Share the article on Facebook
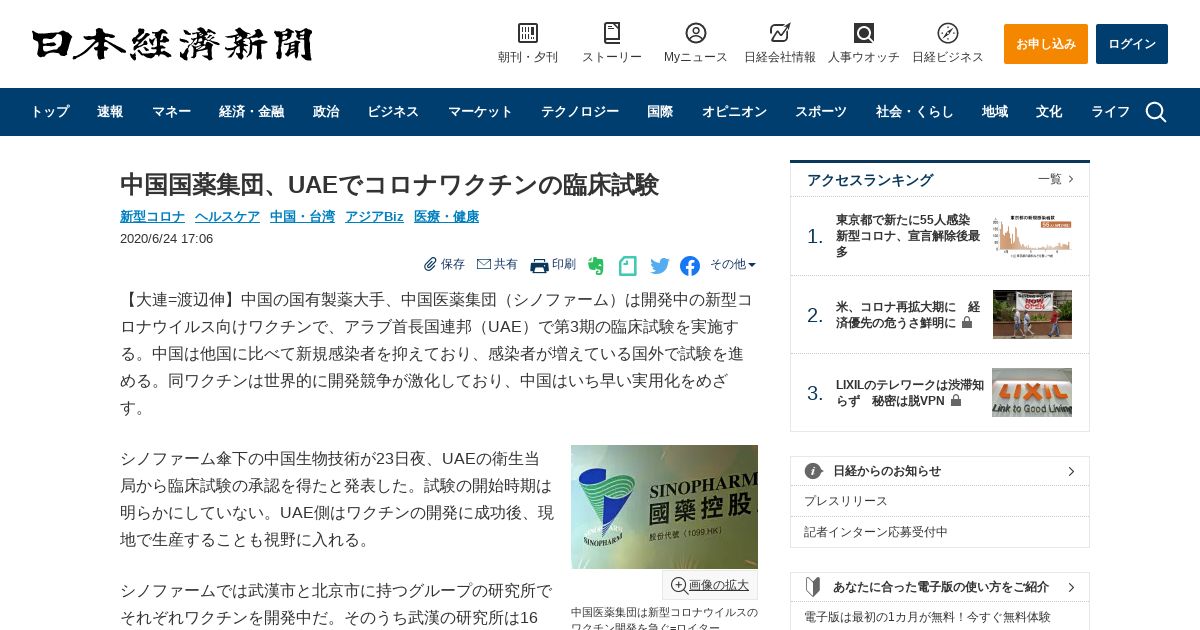Viewport: 1200px width, 630px height. pos(690,266)
